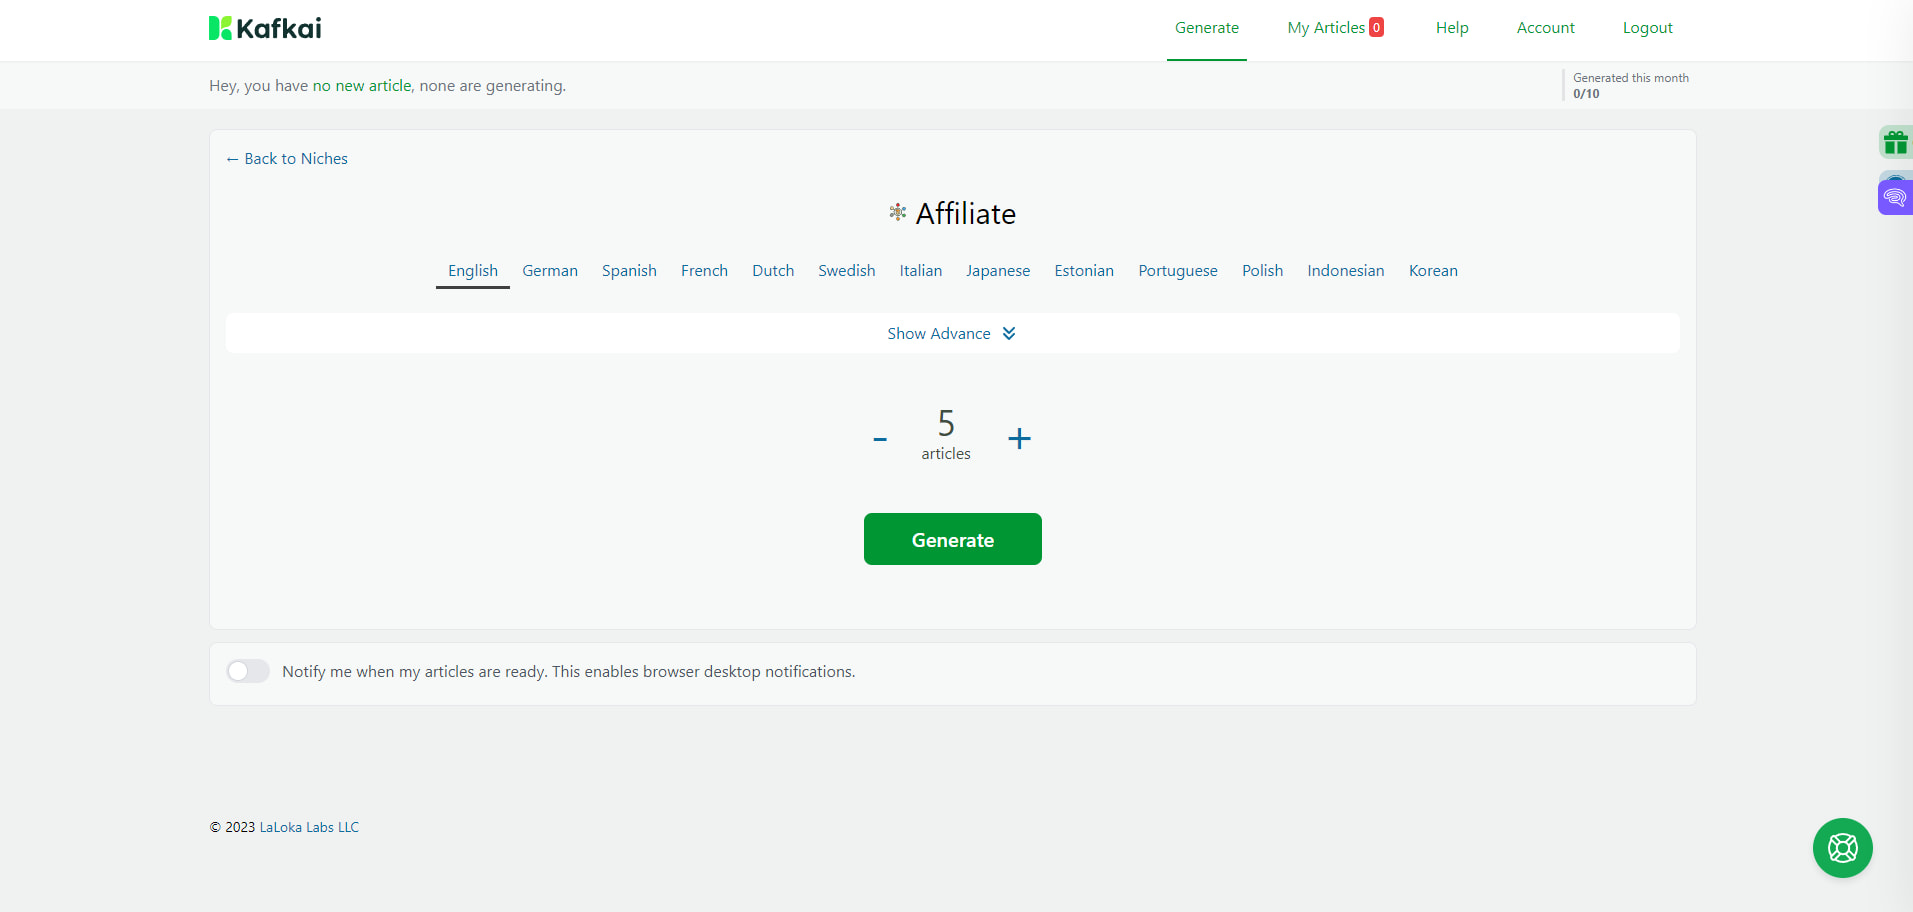The width and height of the screenshot is (1913, 912).
Task: Click the snowflake icon beside Affiliate heading
Action: [x=897, y=212]
